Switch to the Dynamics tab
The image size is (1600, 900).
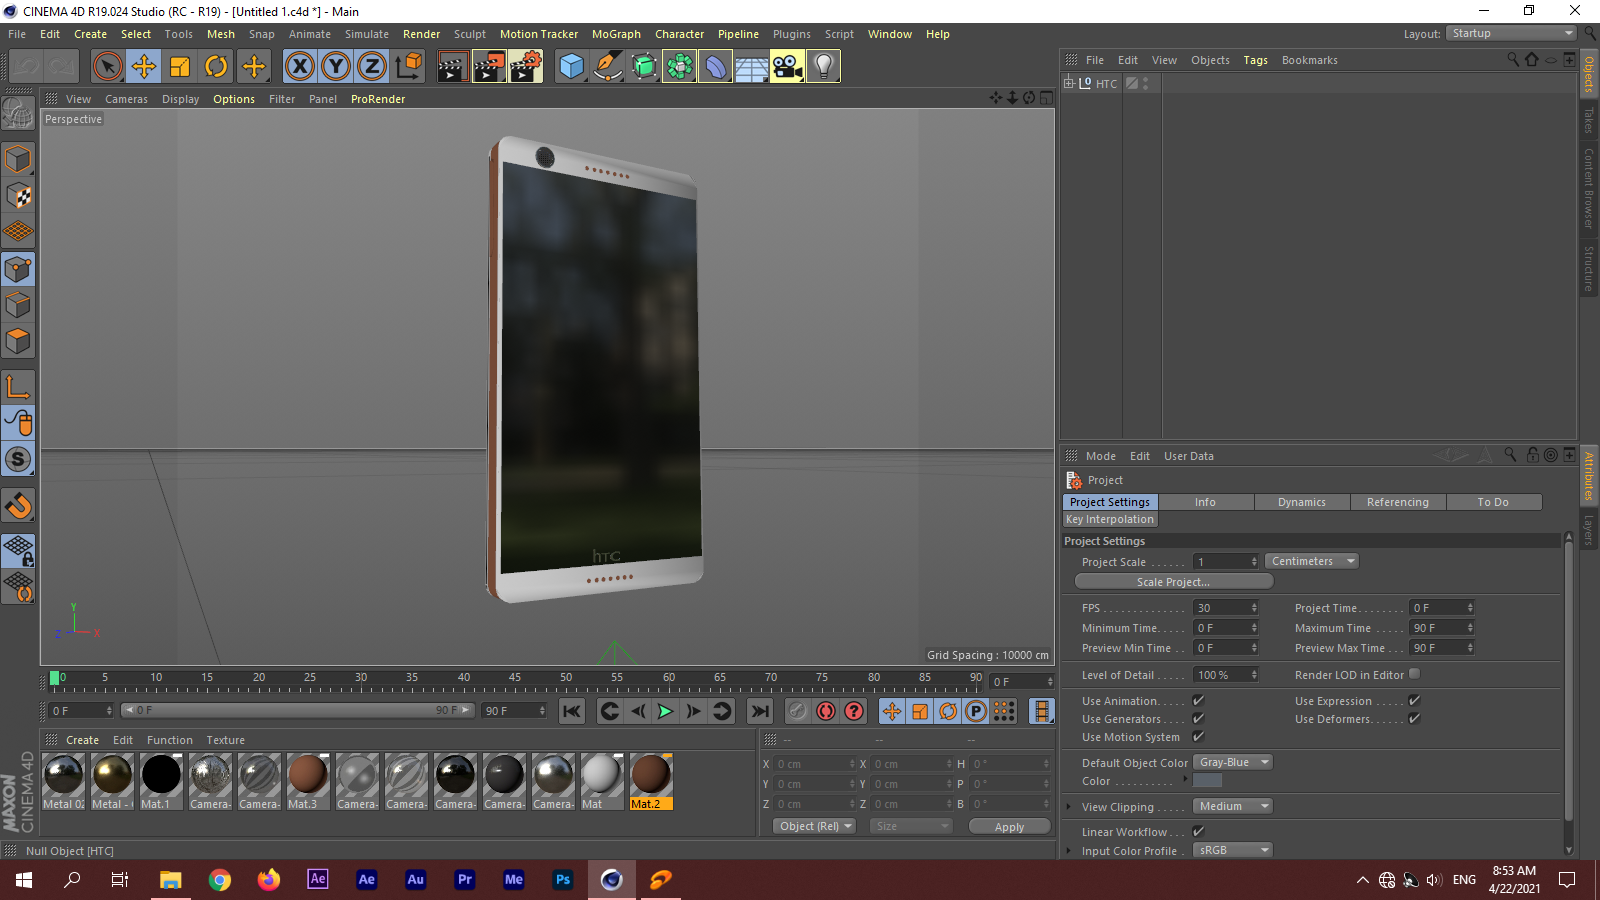coord(1302,502)
